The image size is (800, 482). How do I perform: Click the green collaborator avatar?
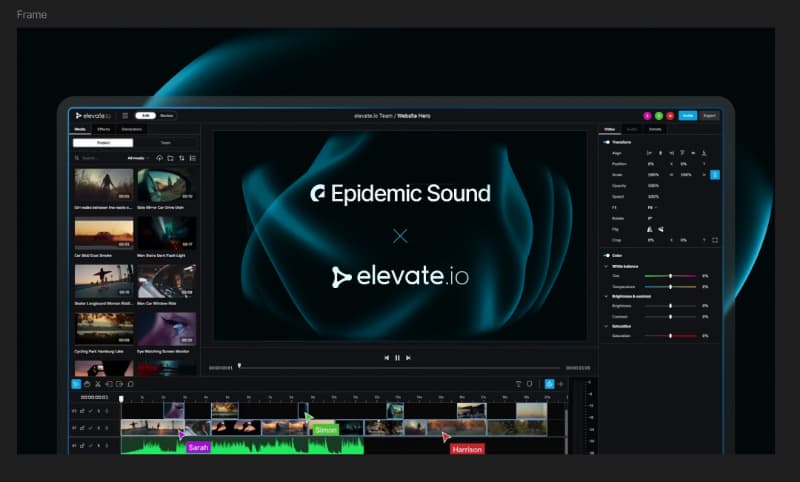pyautogui.click(x=659, y=116)
